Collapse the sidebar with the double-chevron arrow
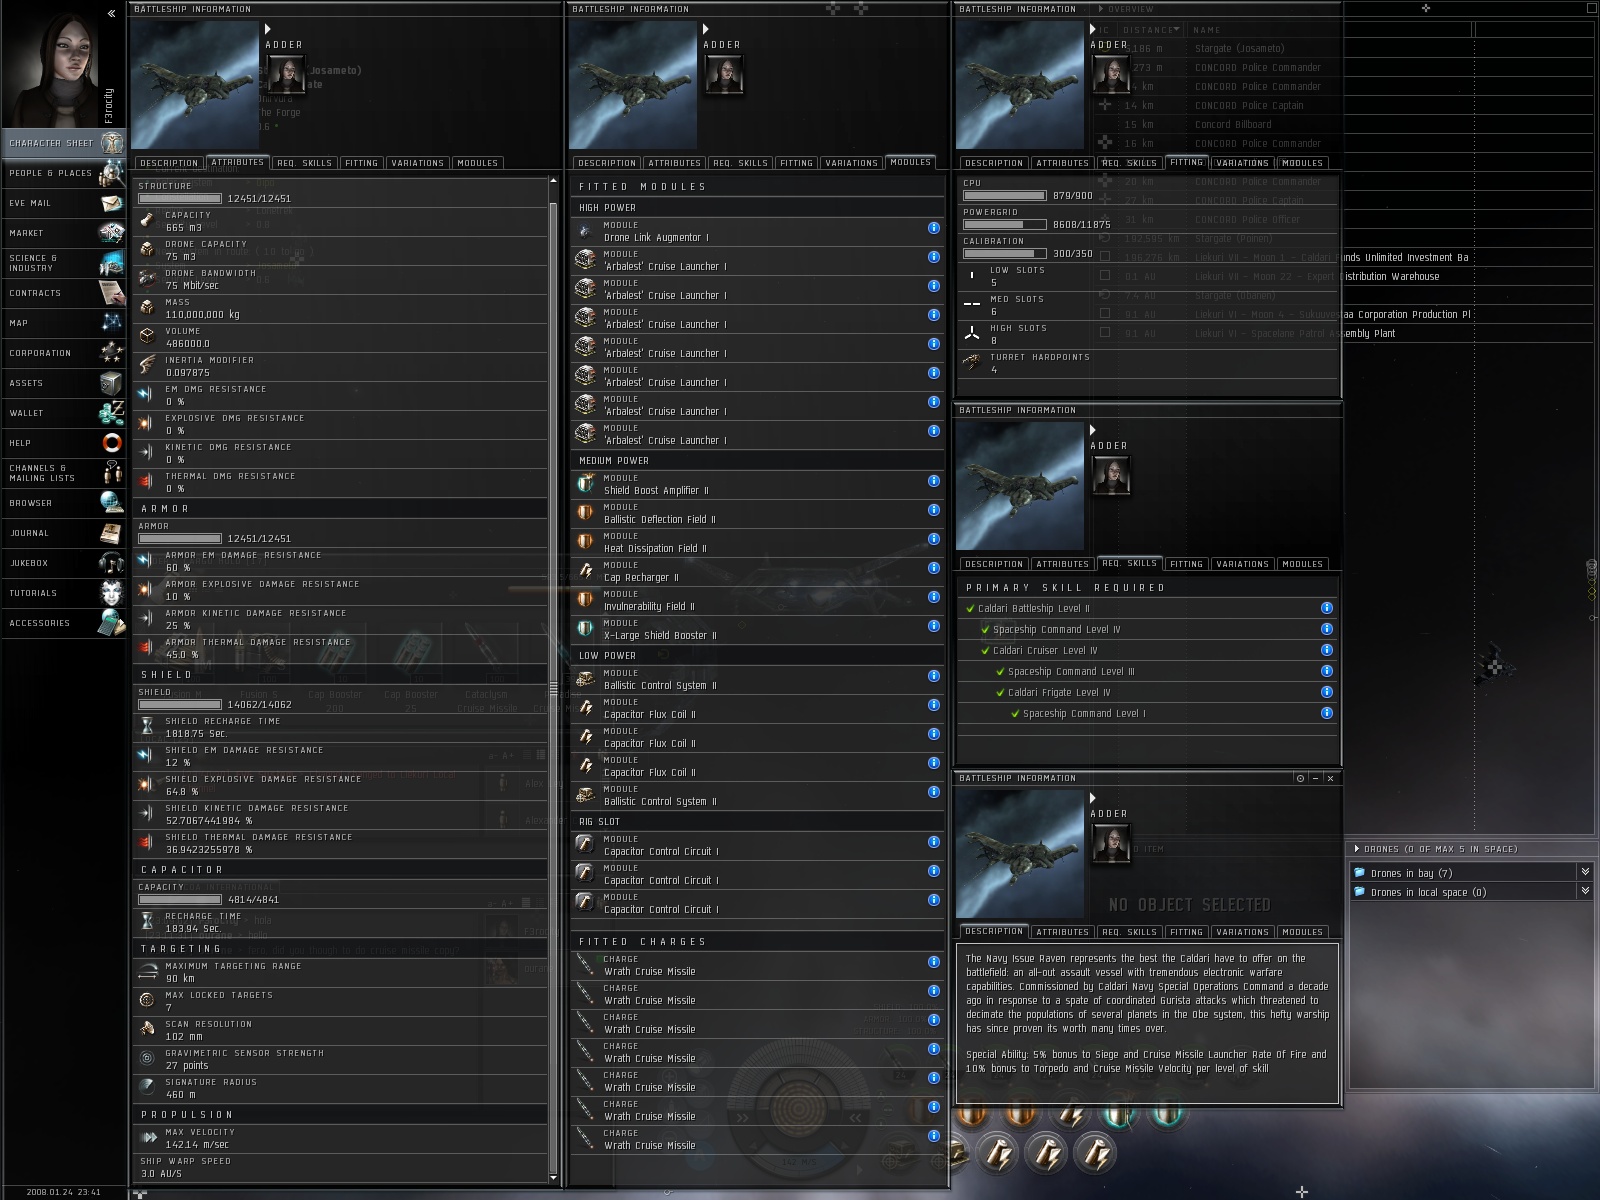This screenshot has height=1200, width=1600. click(x=111, y=14)
